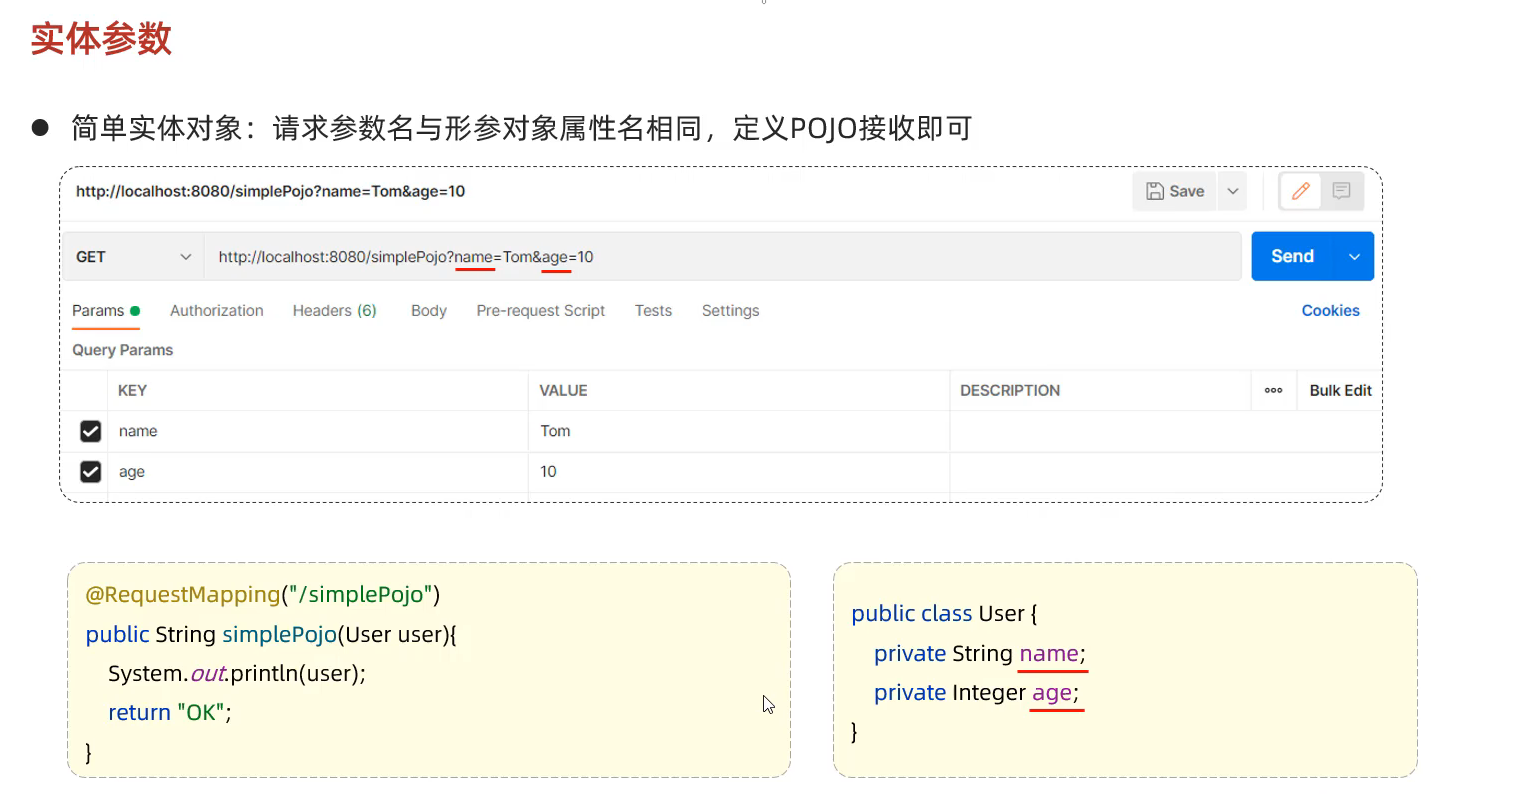Open the comment icon panel
The image size is (1535, 794).
1342,191
